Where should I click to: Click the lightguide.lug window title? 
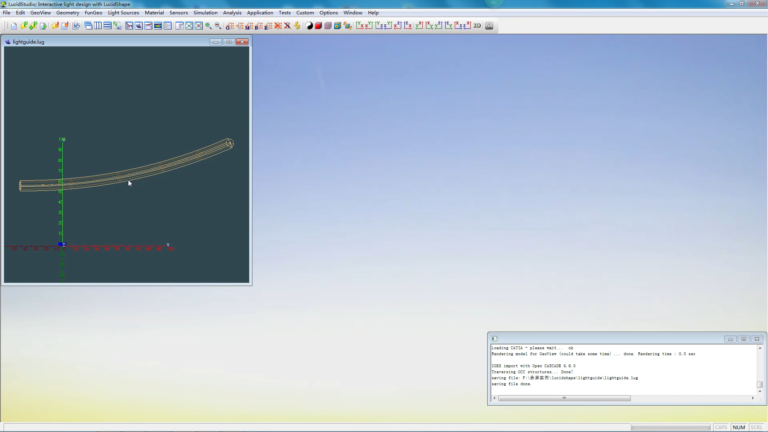point(28,42)
